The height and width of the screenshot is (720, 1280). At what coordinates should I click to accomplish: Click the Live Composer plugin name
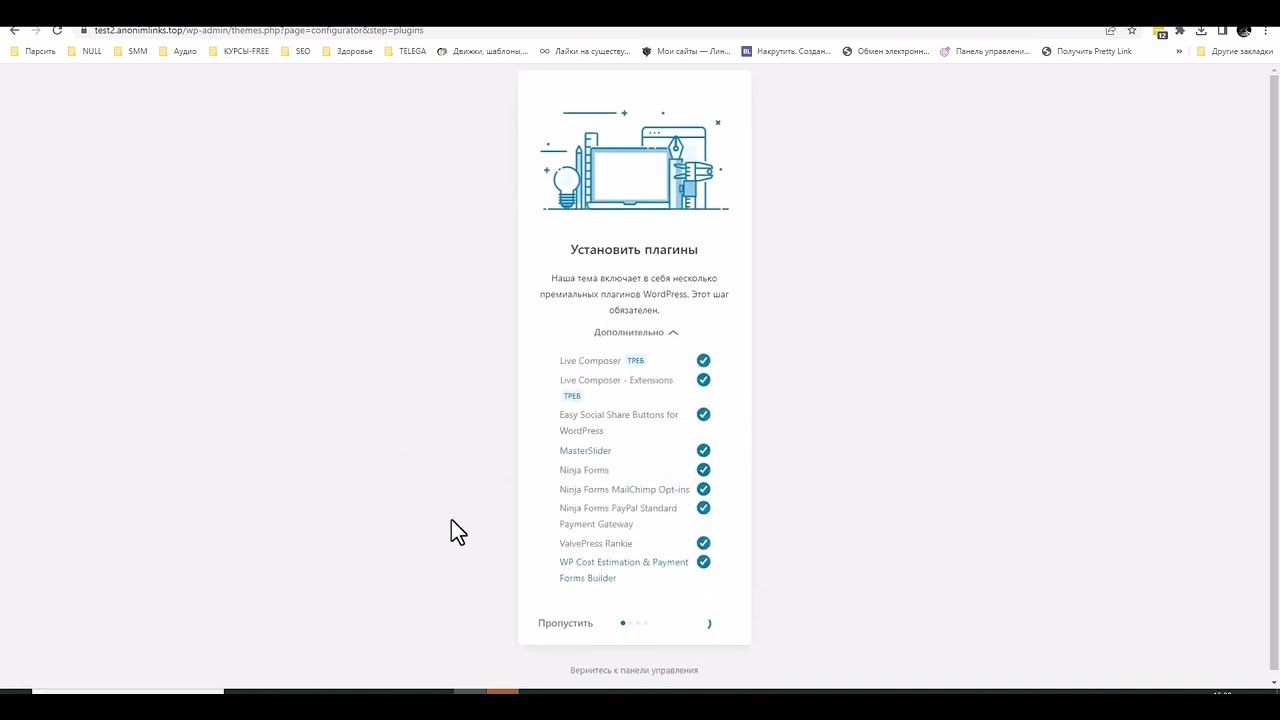(x=590, y=361)
